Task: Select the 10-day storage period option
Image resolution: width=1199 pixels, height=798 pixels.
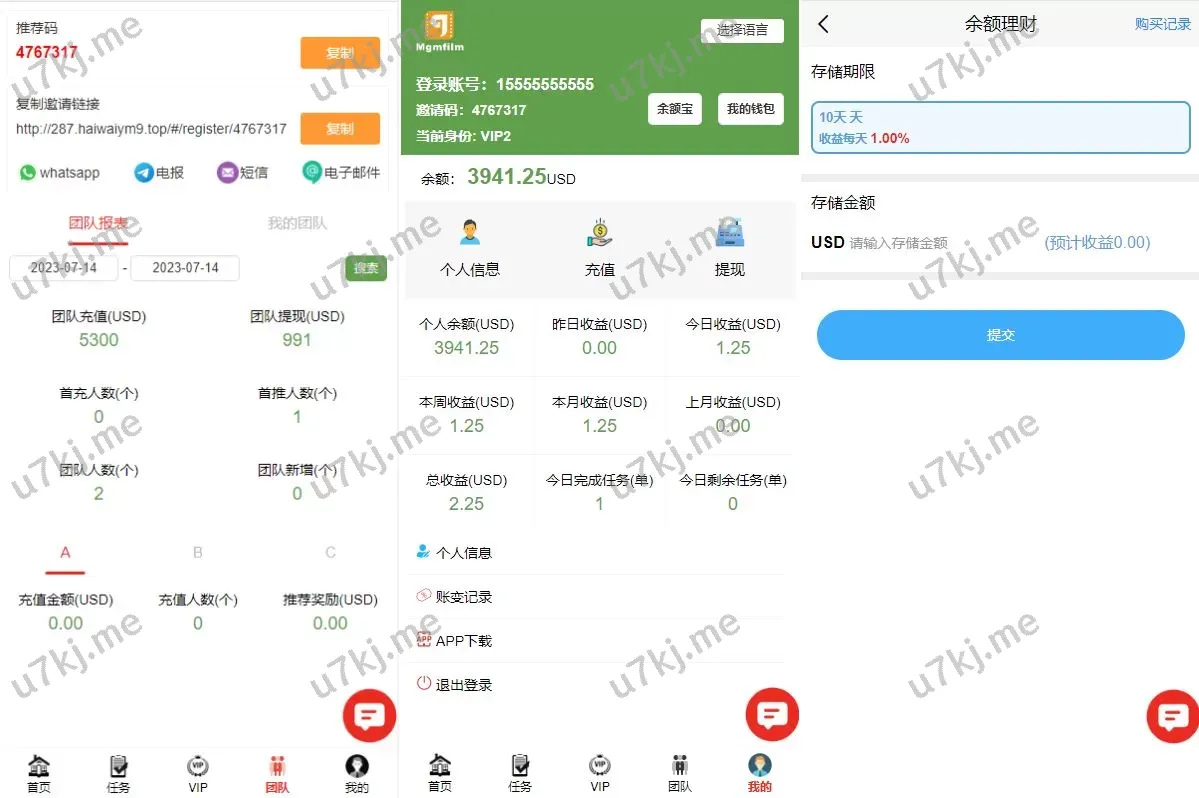Action: (x=1000, y=128)
